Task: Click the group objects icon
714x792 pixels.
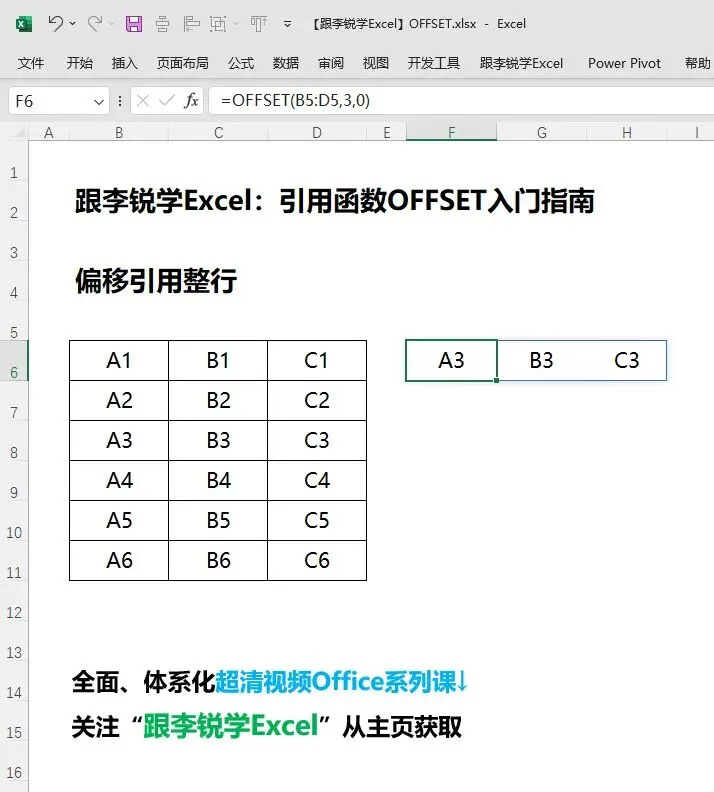Action: click(218, 24)
